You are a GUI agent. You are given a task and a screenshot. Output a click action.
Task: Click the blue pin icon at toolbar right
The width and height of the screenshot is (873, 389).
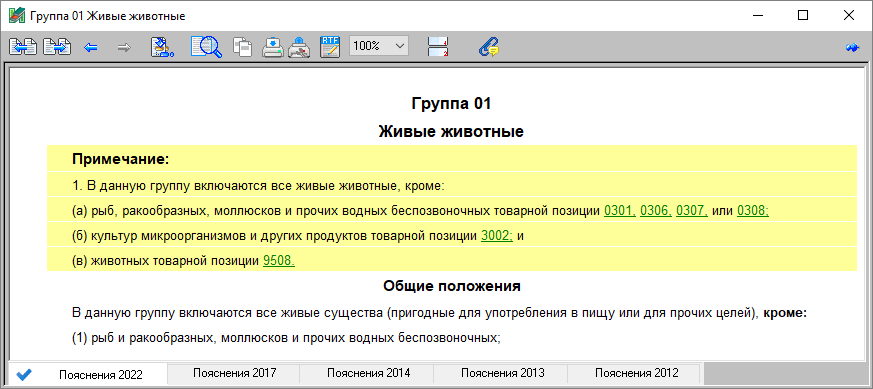852,48
